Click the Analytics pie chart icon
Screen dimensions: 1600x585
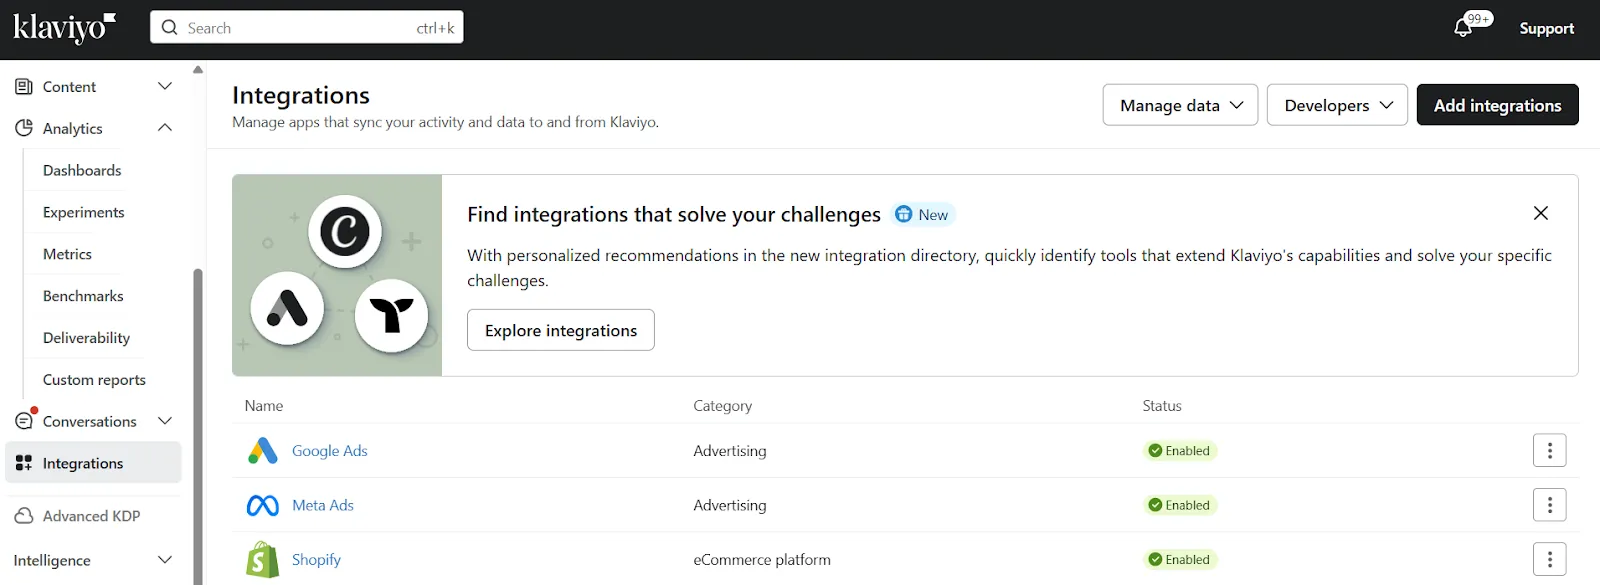tap(24, 128)
